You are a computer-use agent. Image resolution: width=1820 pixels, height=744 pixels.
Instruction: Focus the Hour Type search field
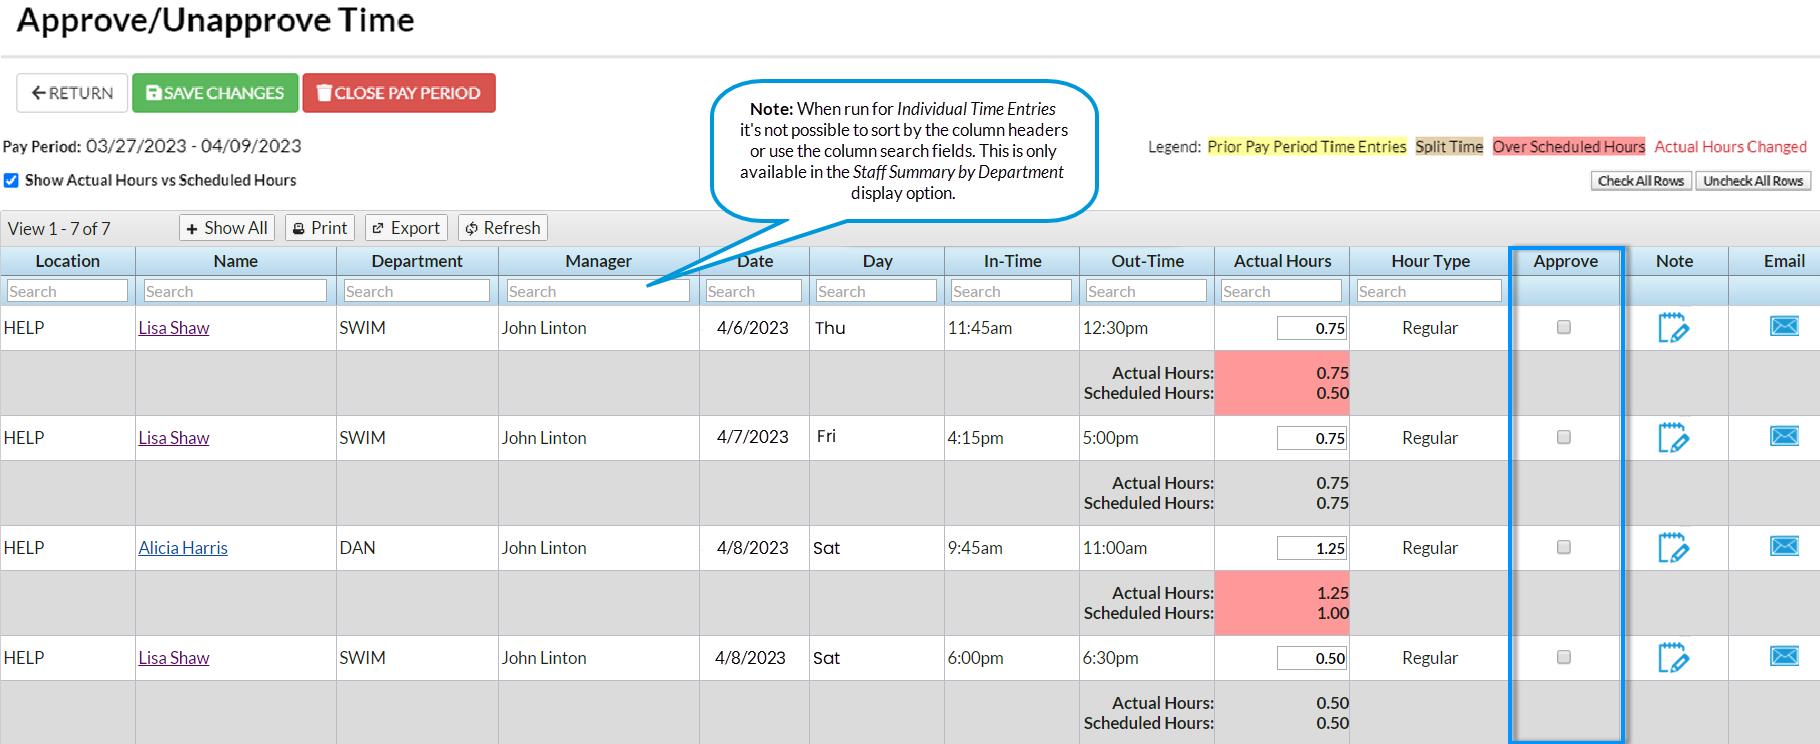[x=1430, y=291]
